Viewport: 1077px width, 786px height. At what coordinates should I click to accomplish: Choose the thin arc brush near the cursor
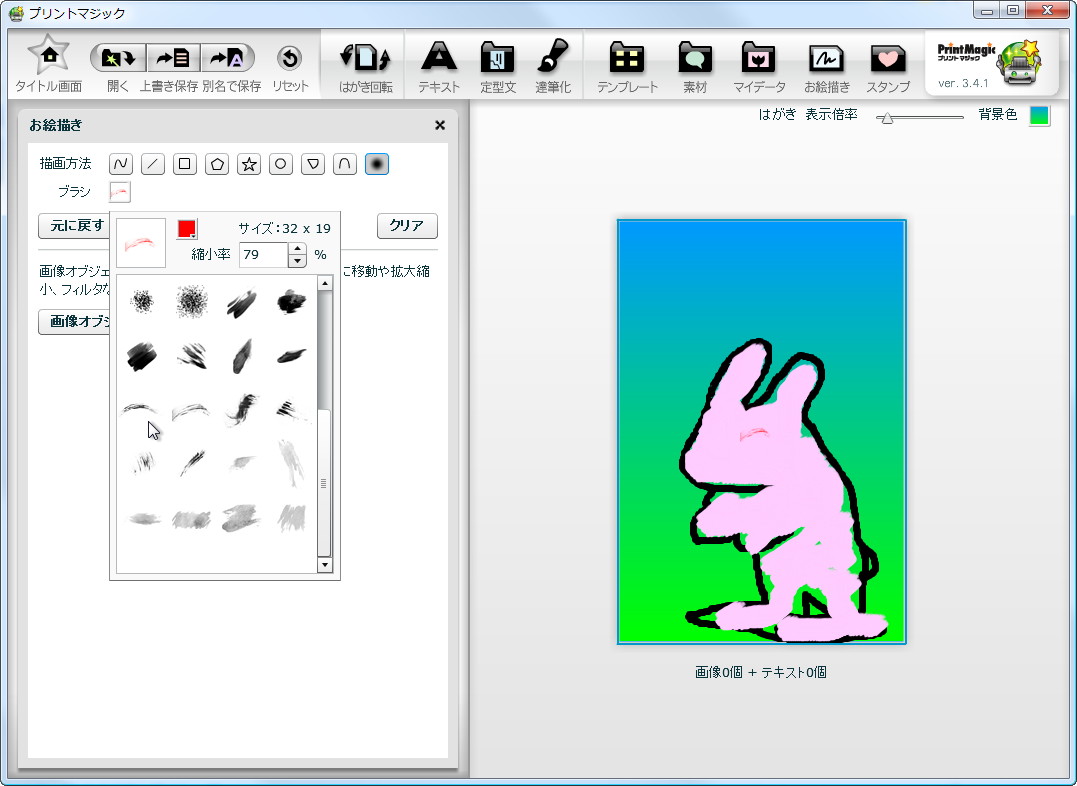tap(139, 409)
